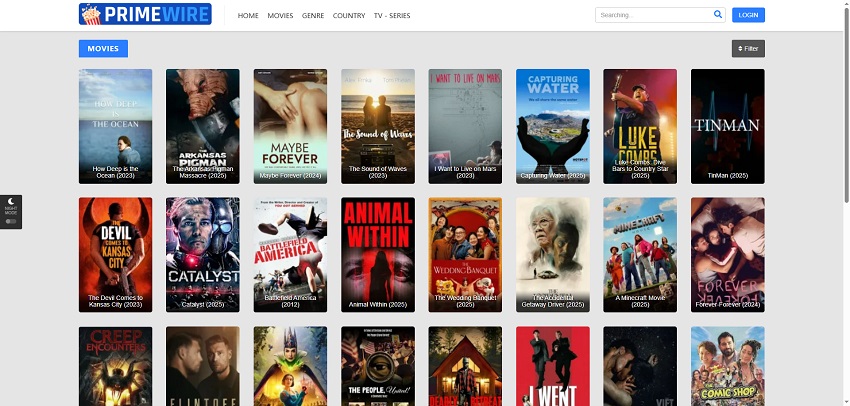Viewport: 850px width, 406px height.
Task: Open I Want to Live on Mars poster
Action: (465, 126)
